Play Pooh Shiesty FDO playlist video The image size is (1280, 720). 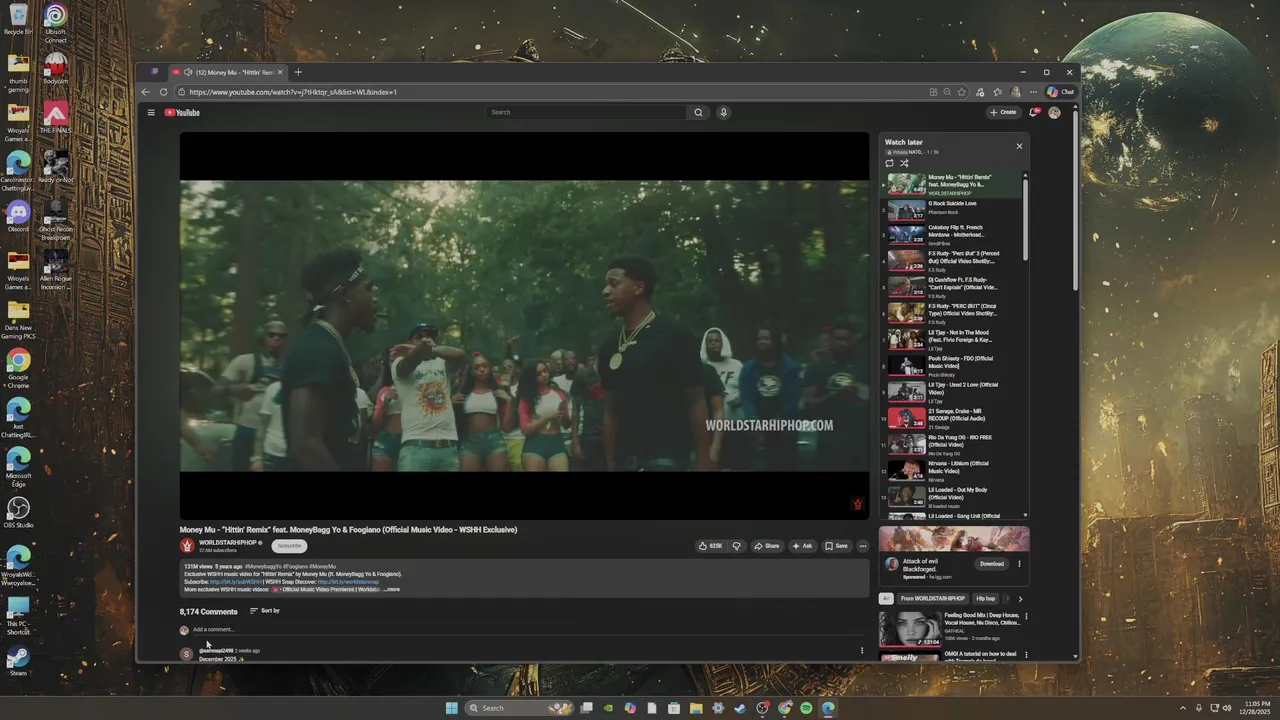click(x=950, y=366)
